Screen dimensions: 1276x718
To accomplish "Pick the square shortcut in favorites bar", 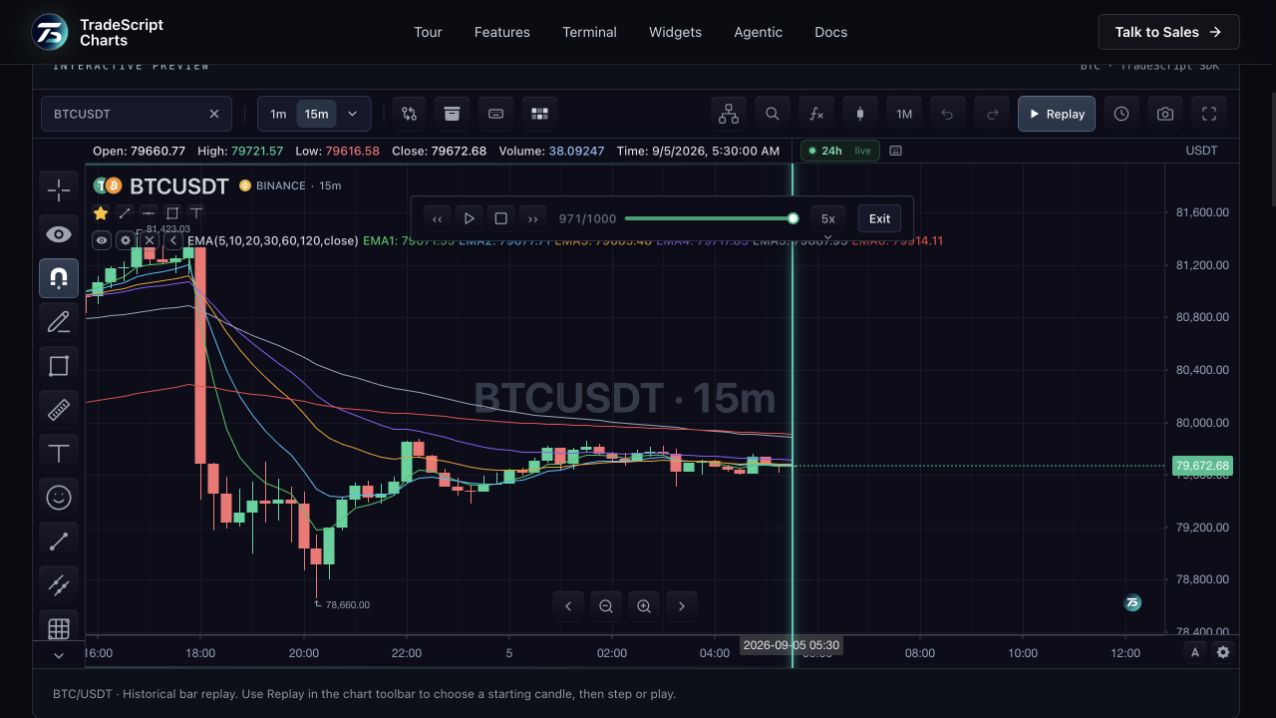I will [172, 213].
